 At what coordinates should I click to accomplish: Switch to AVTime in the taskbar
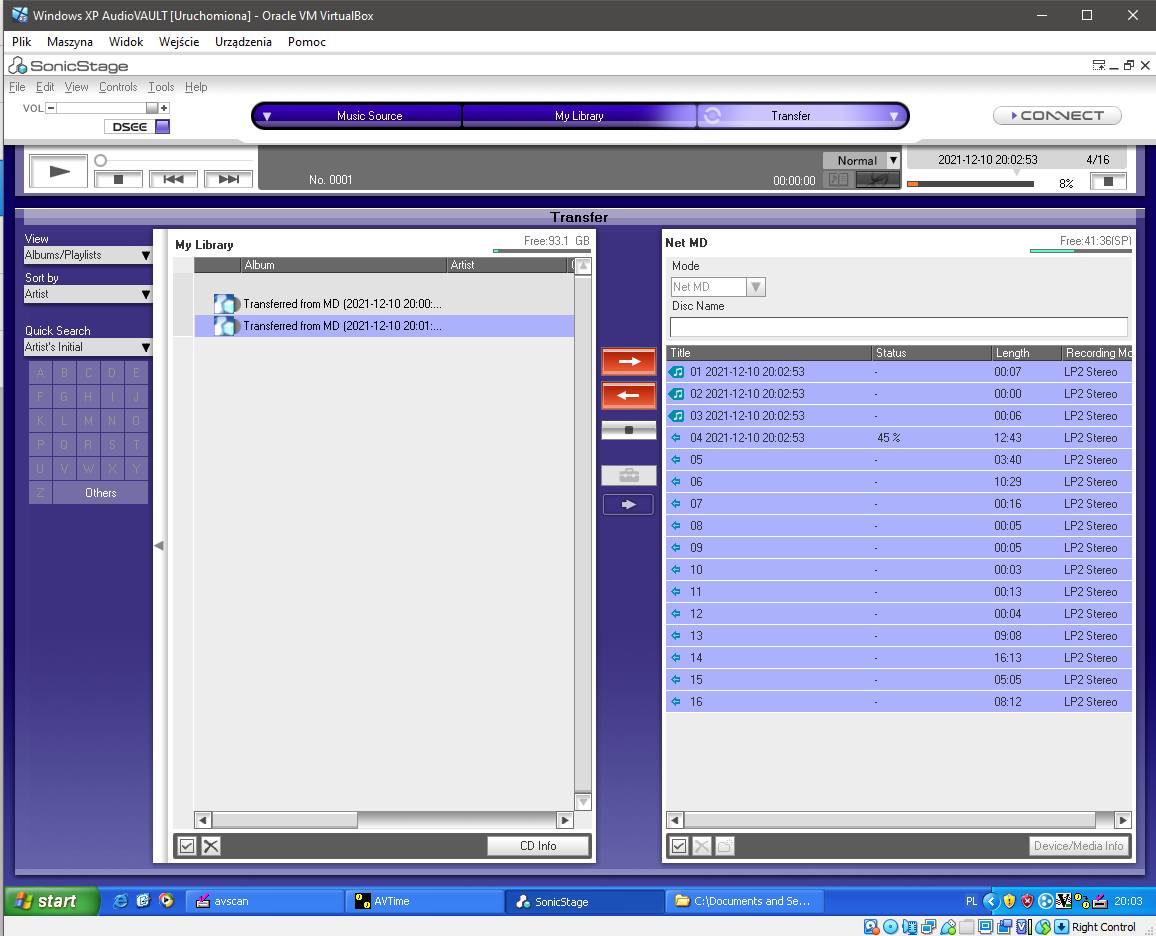pos(424,901)
